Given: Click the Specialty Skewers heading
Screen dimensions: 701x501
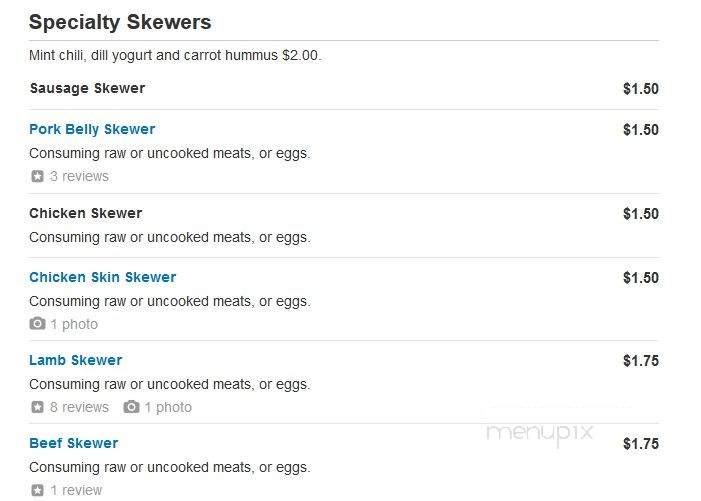Looking at the screenshot, I should [120, 22].
